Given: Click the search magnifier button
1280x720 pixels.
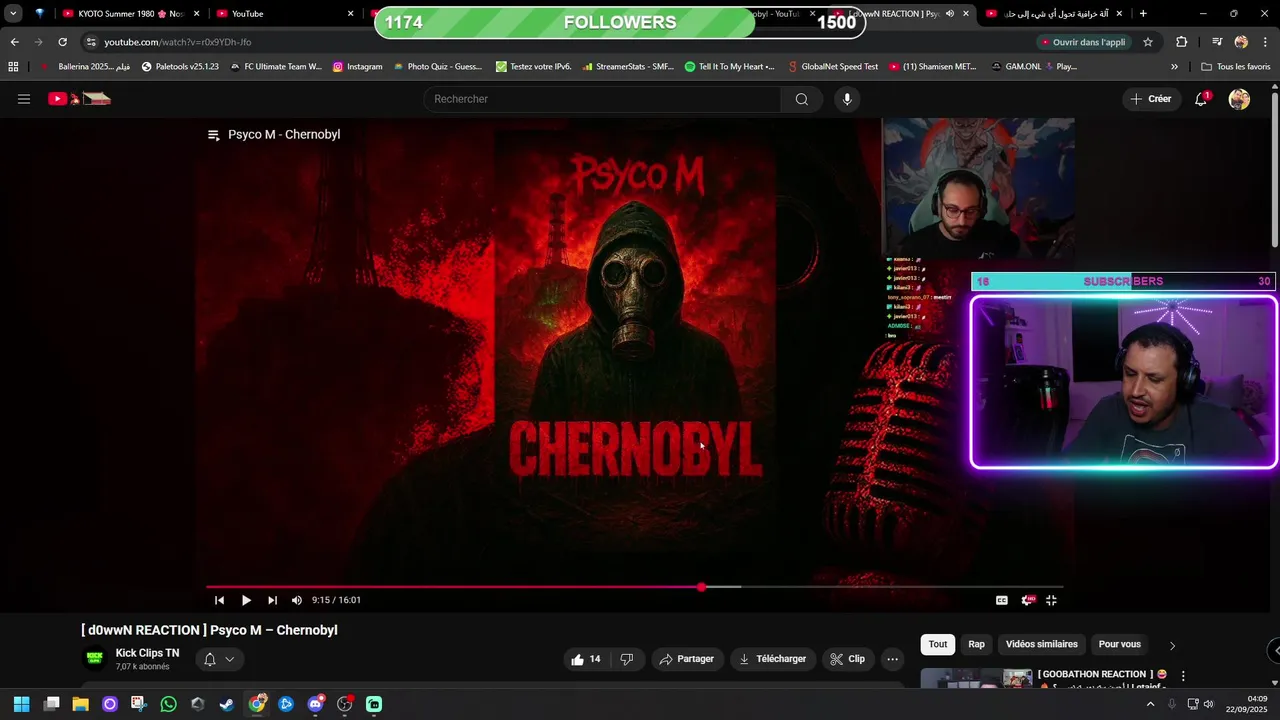Looking at the screenshot, I should 801,99.
